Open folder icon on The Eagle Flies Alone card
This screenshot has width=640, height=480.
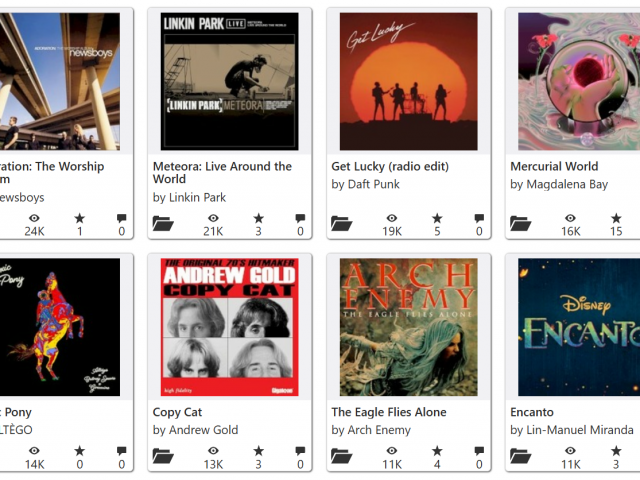[342, 456]
